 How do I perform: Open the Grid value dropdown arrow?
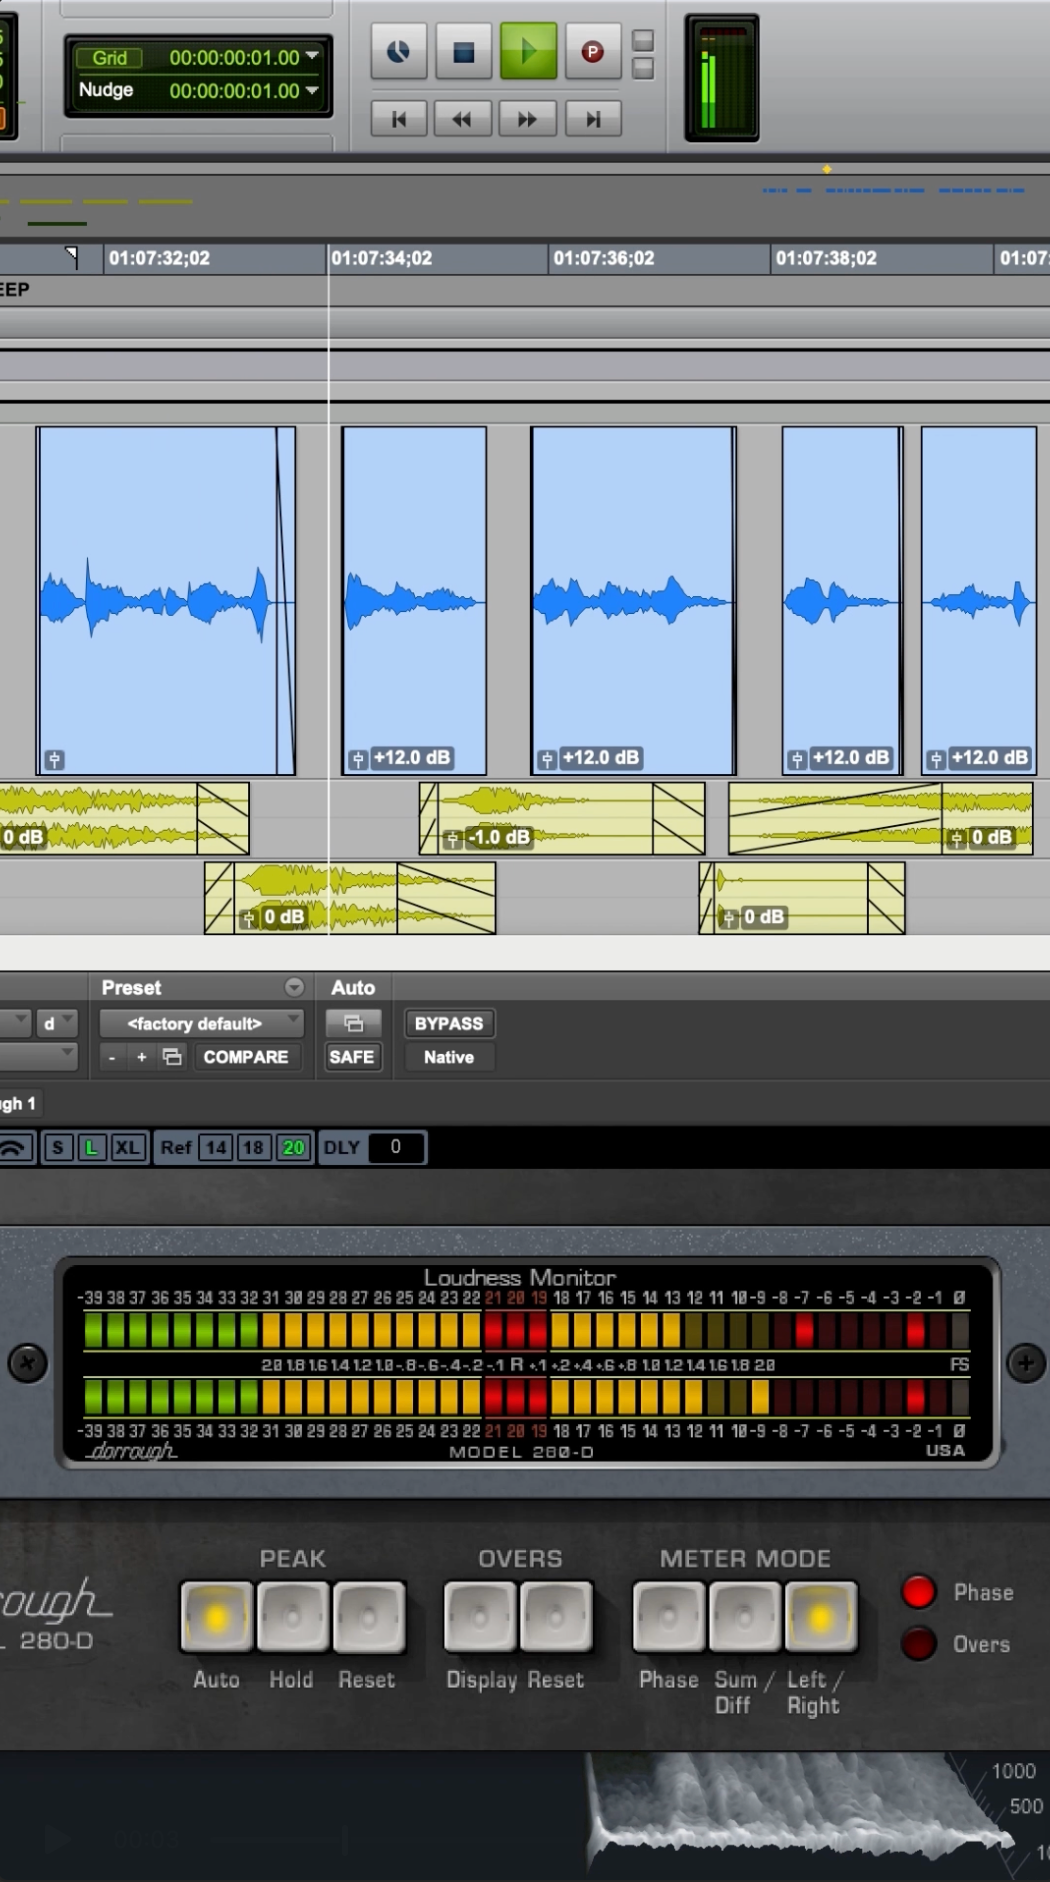pos(312,56)
